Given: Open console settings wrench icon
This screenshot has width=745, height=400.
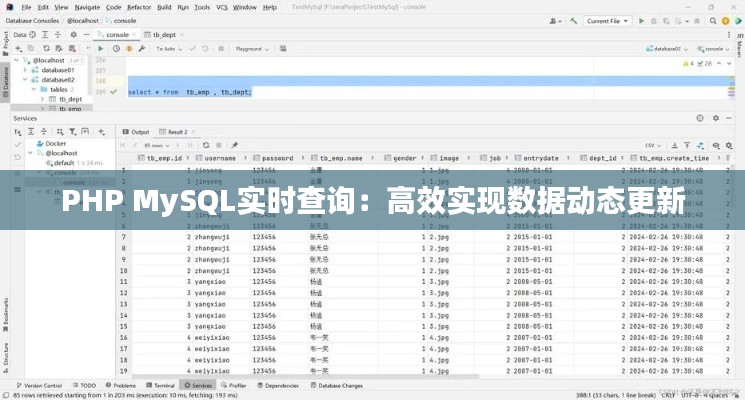Looking at the screenshot, I should [142, 48].
